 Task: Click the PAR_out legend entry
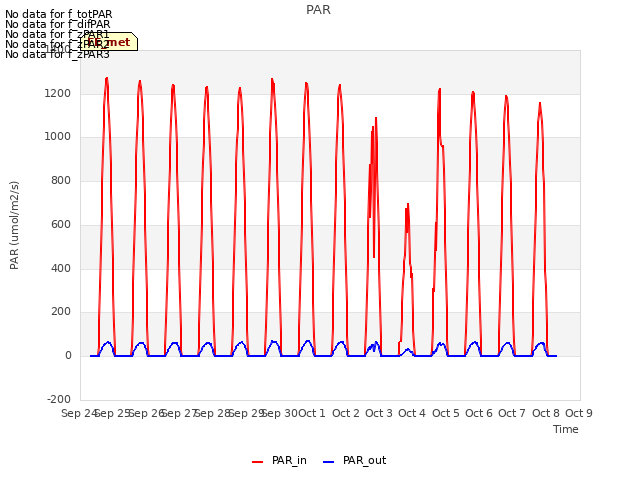[x=354, y=461]
